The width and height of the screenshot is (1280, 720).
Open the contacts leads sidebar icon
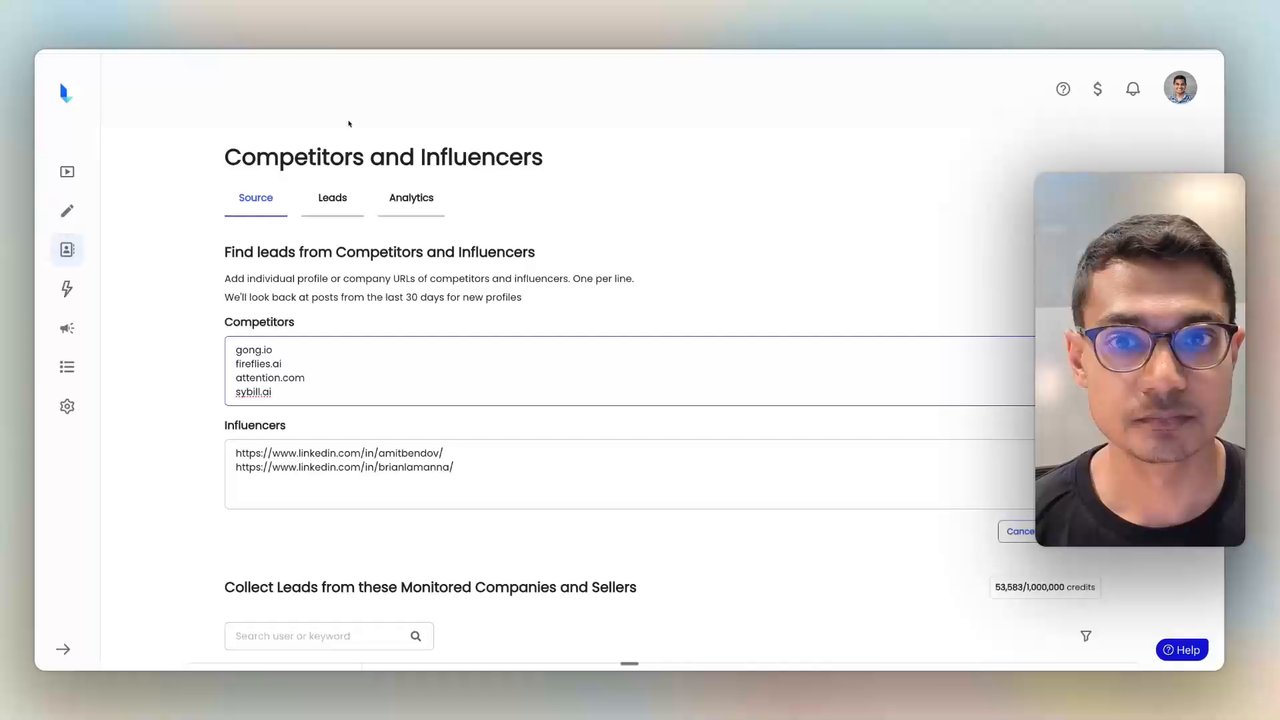tap(67, 250)
